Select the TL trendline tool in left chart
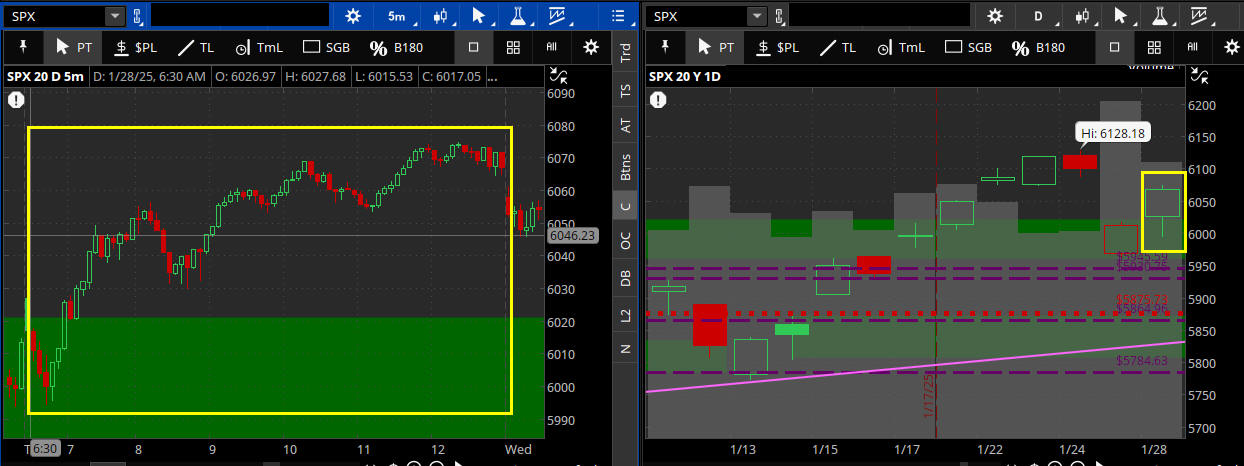 point(195,47)
